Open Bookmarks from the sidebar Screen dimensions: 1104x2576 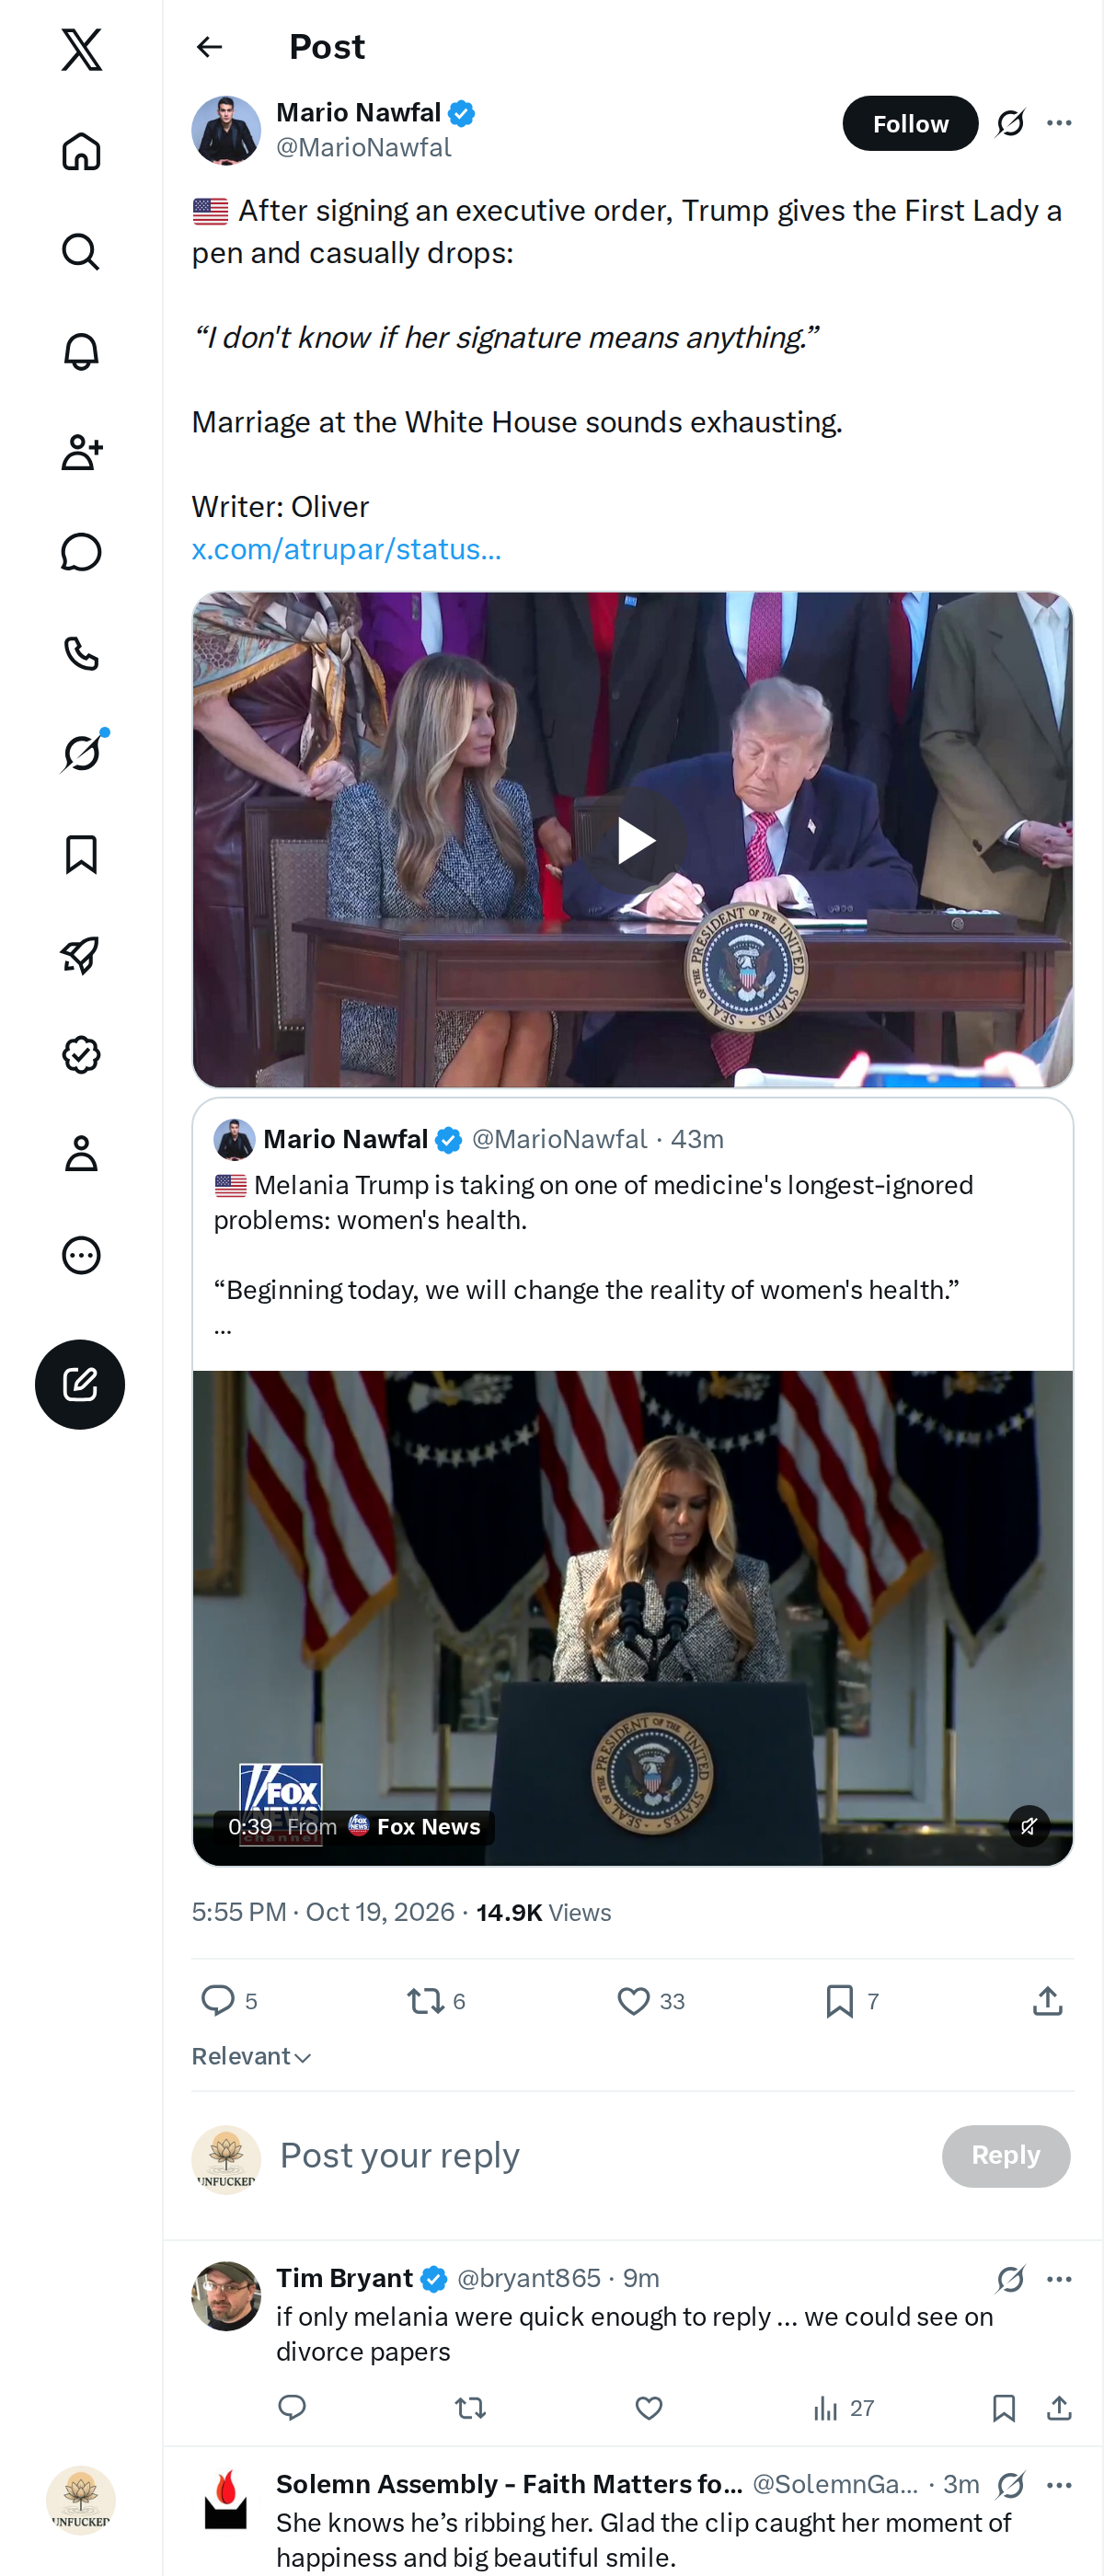coord(81,854)
